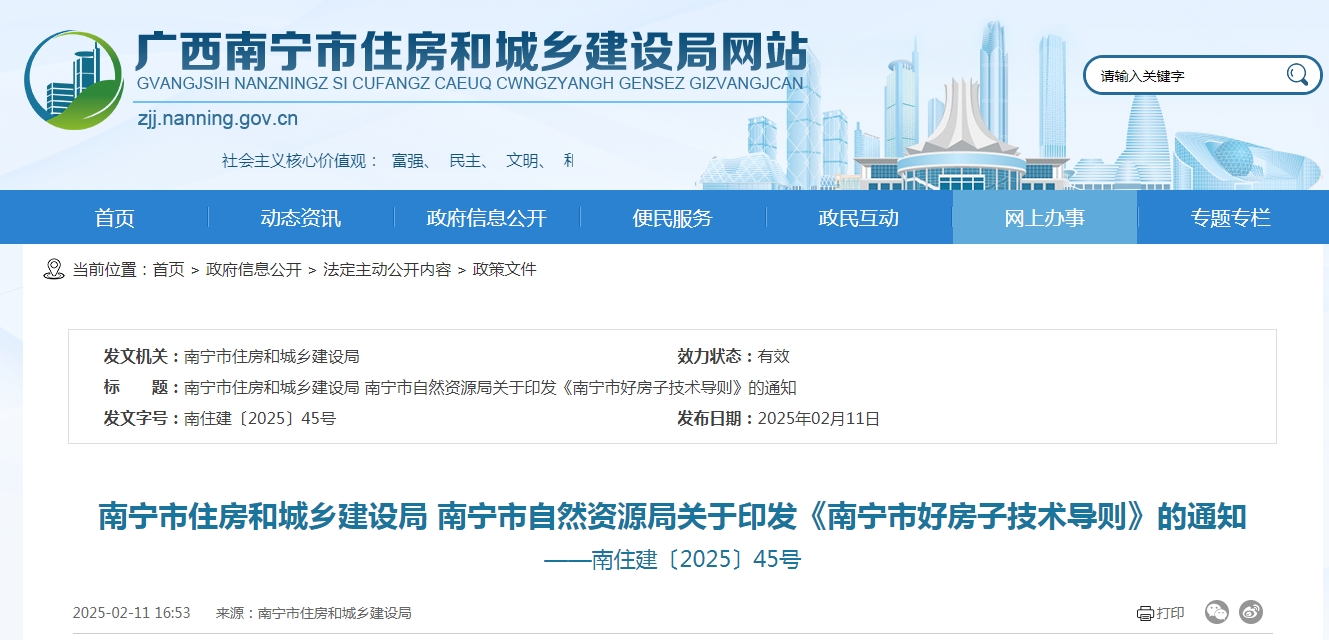The height and width of the screenshot is (640, 1329).
Task: Click 政府信息公开 breadcrumb link
Action: [253, 270]
